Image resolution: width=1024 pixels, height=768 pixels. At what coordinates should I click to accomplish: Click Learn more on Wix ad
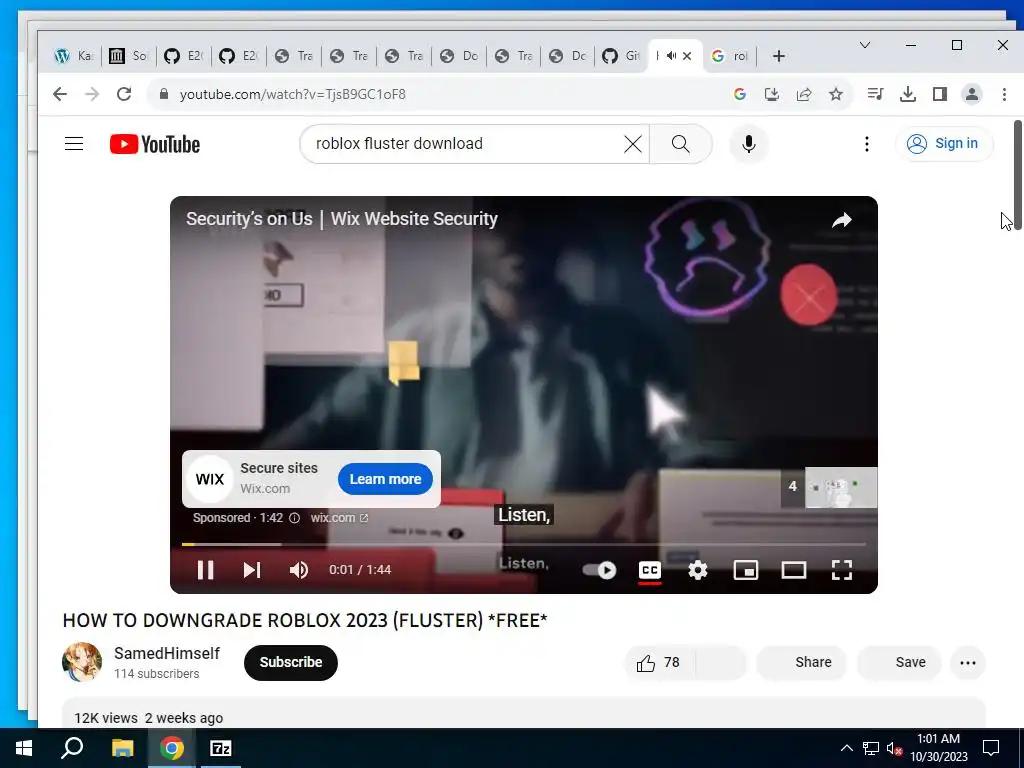click(x=385, y=479)
